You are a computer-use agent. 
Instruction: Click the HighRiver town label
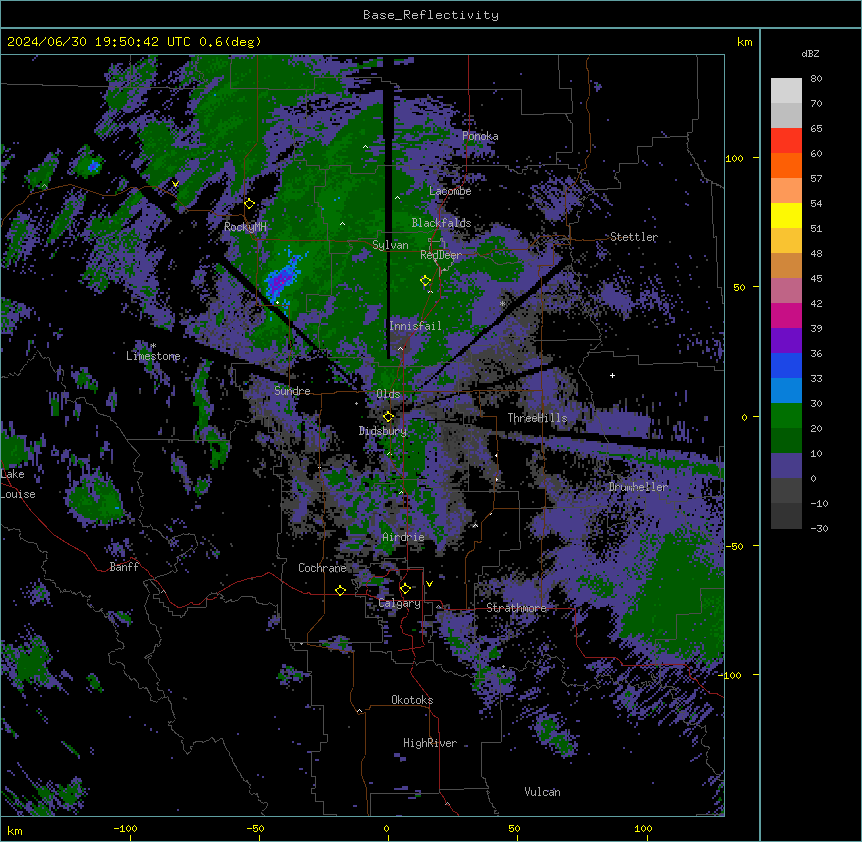tap(430, 743)
